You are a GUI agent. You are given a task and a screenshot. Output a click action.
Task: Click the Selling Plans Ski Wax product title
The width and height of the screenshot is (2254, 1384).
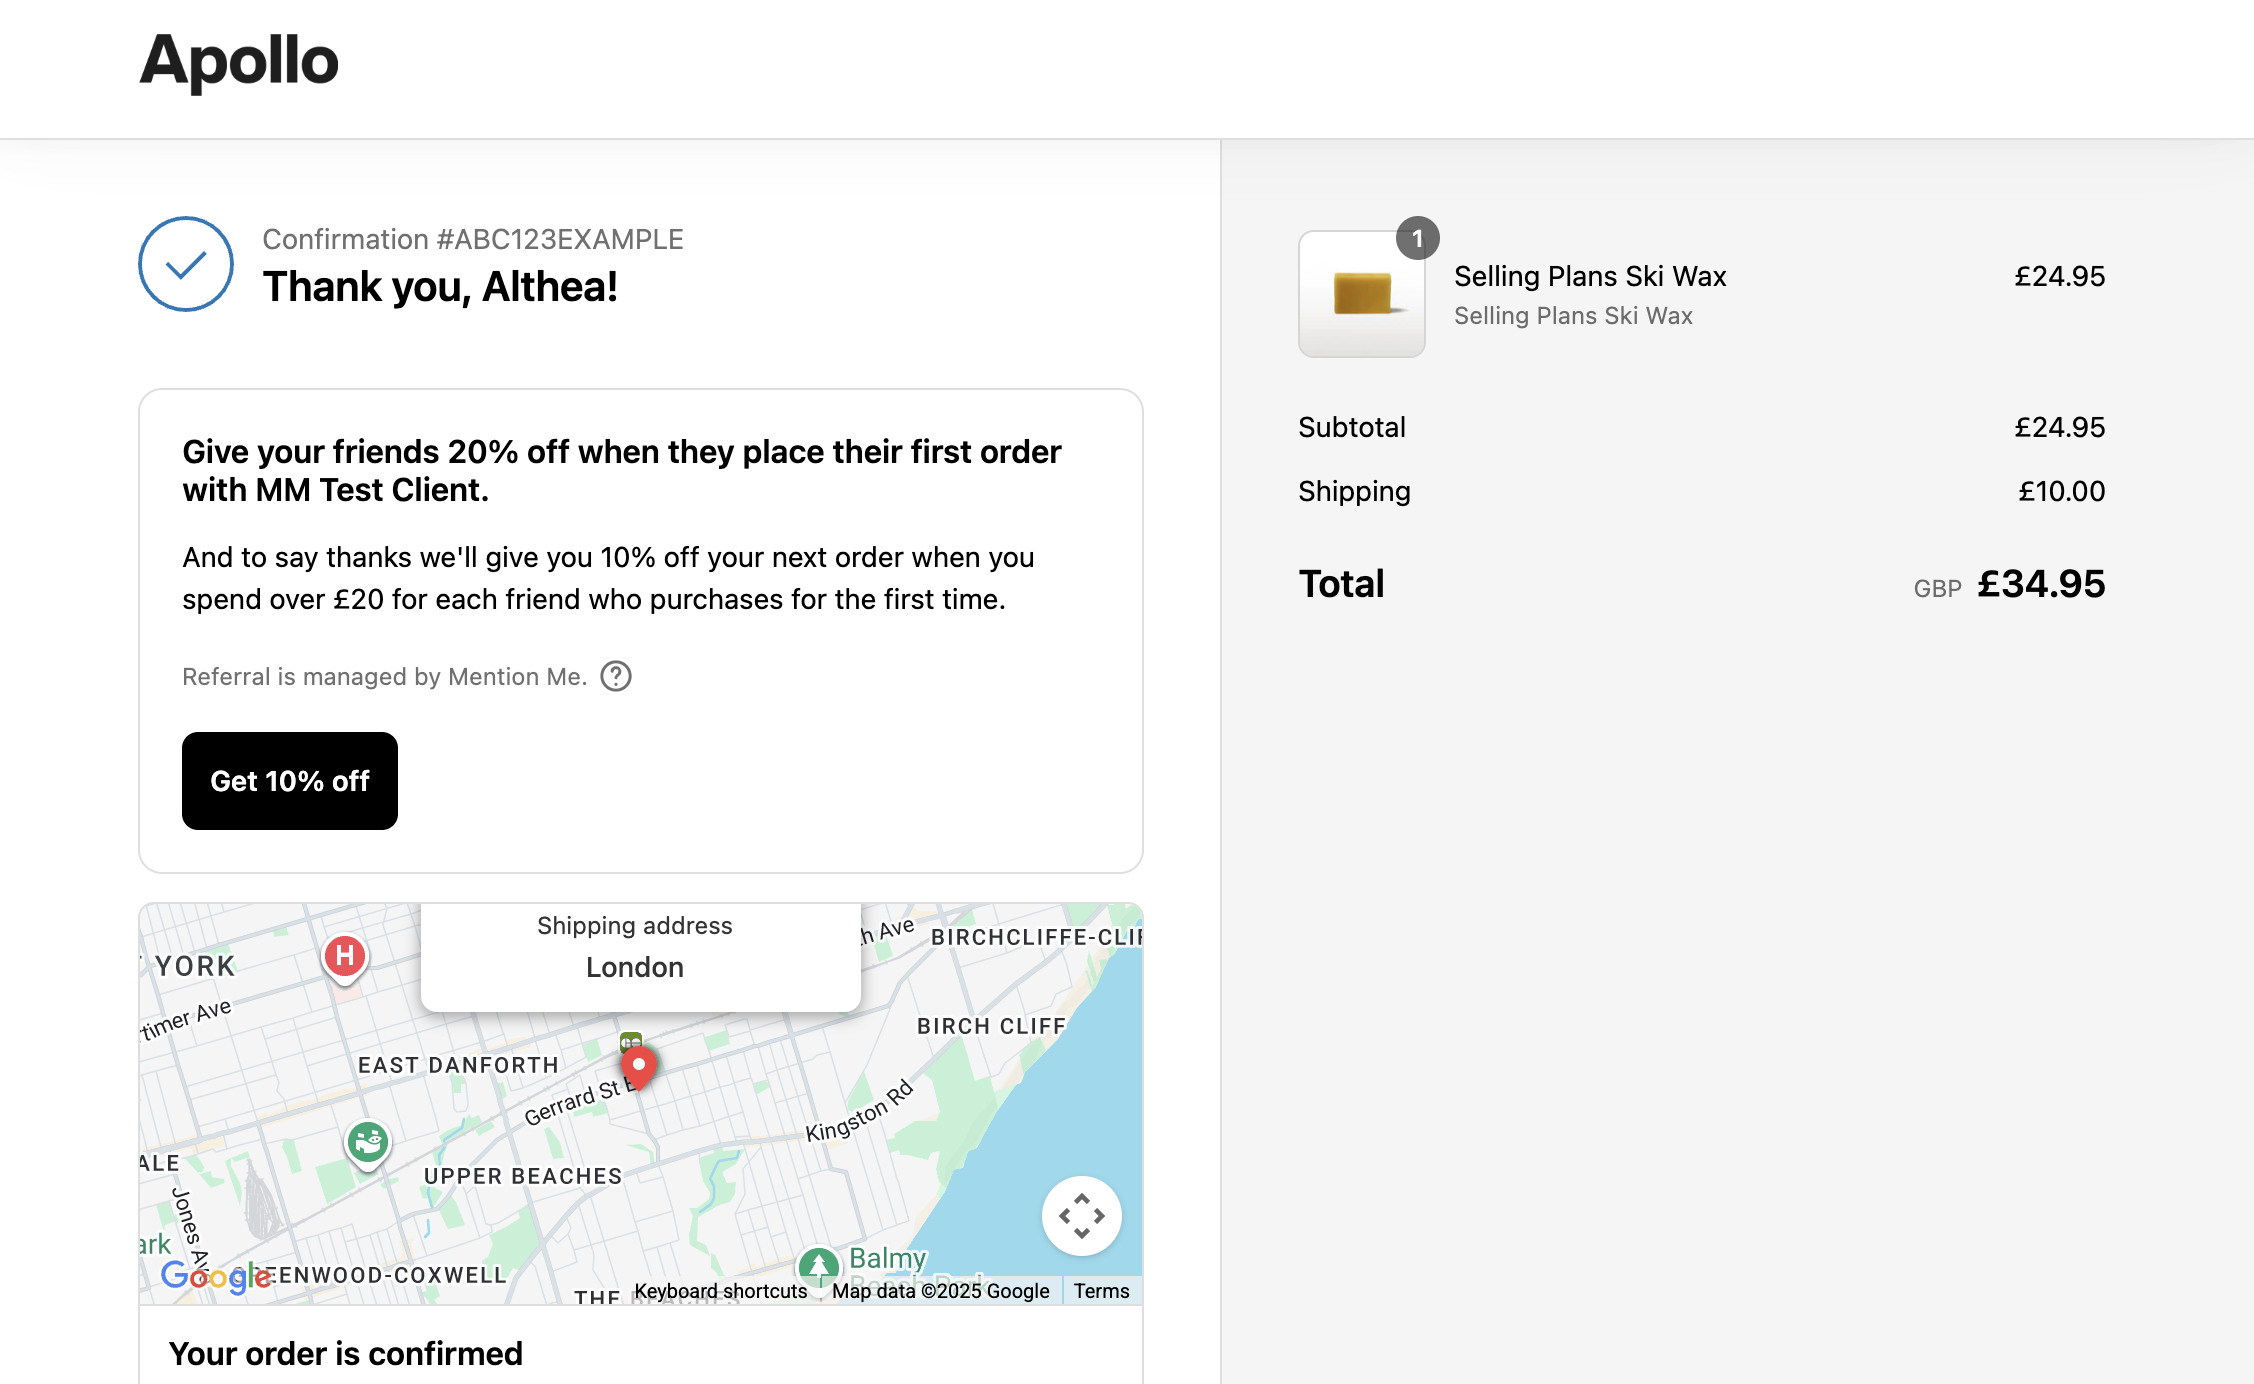[x=1590, y=276]
